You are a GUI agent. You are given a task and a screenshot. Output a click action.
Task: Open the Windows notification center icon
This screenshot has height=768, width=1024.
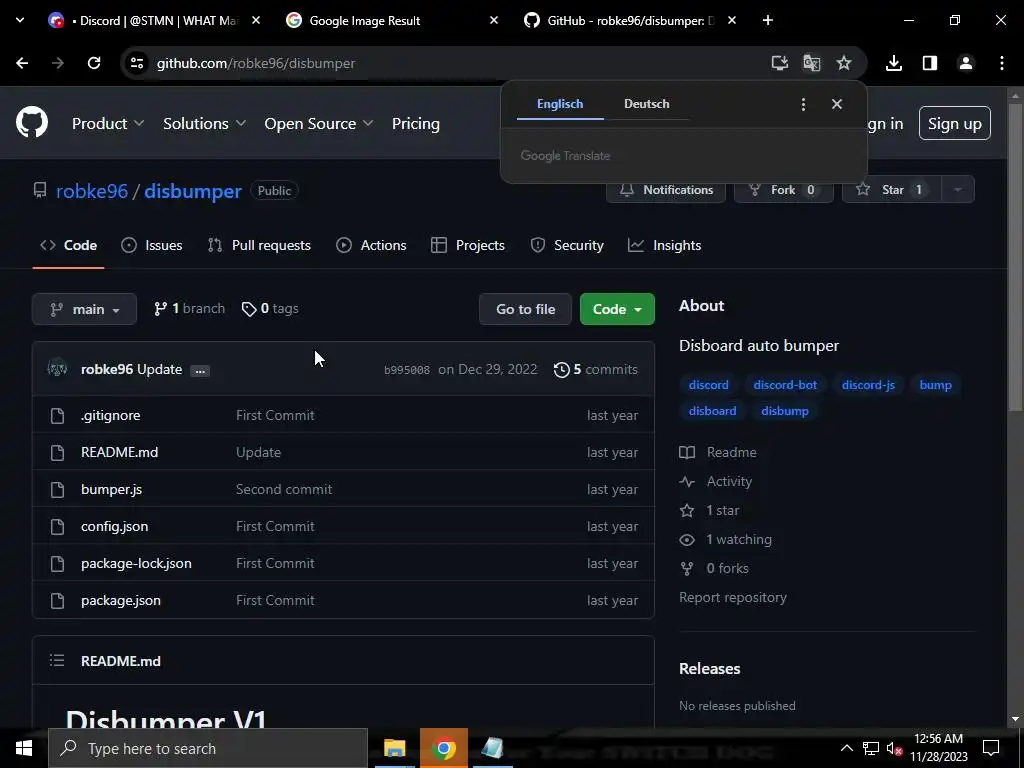(991, 748)
